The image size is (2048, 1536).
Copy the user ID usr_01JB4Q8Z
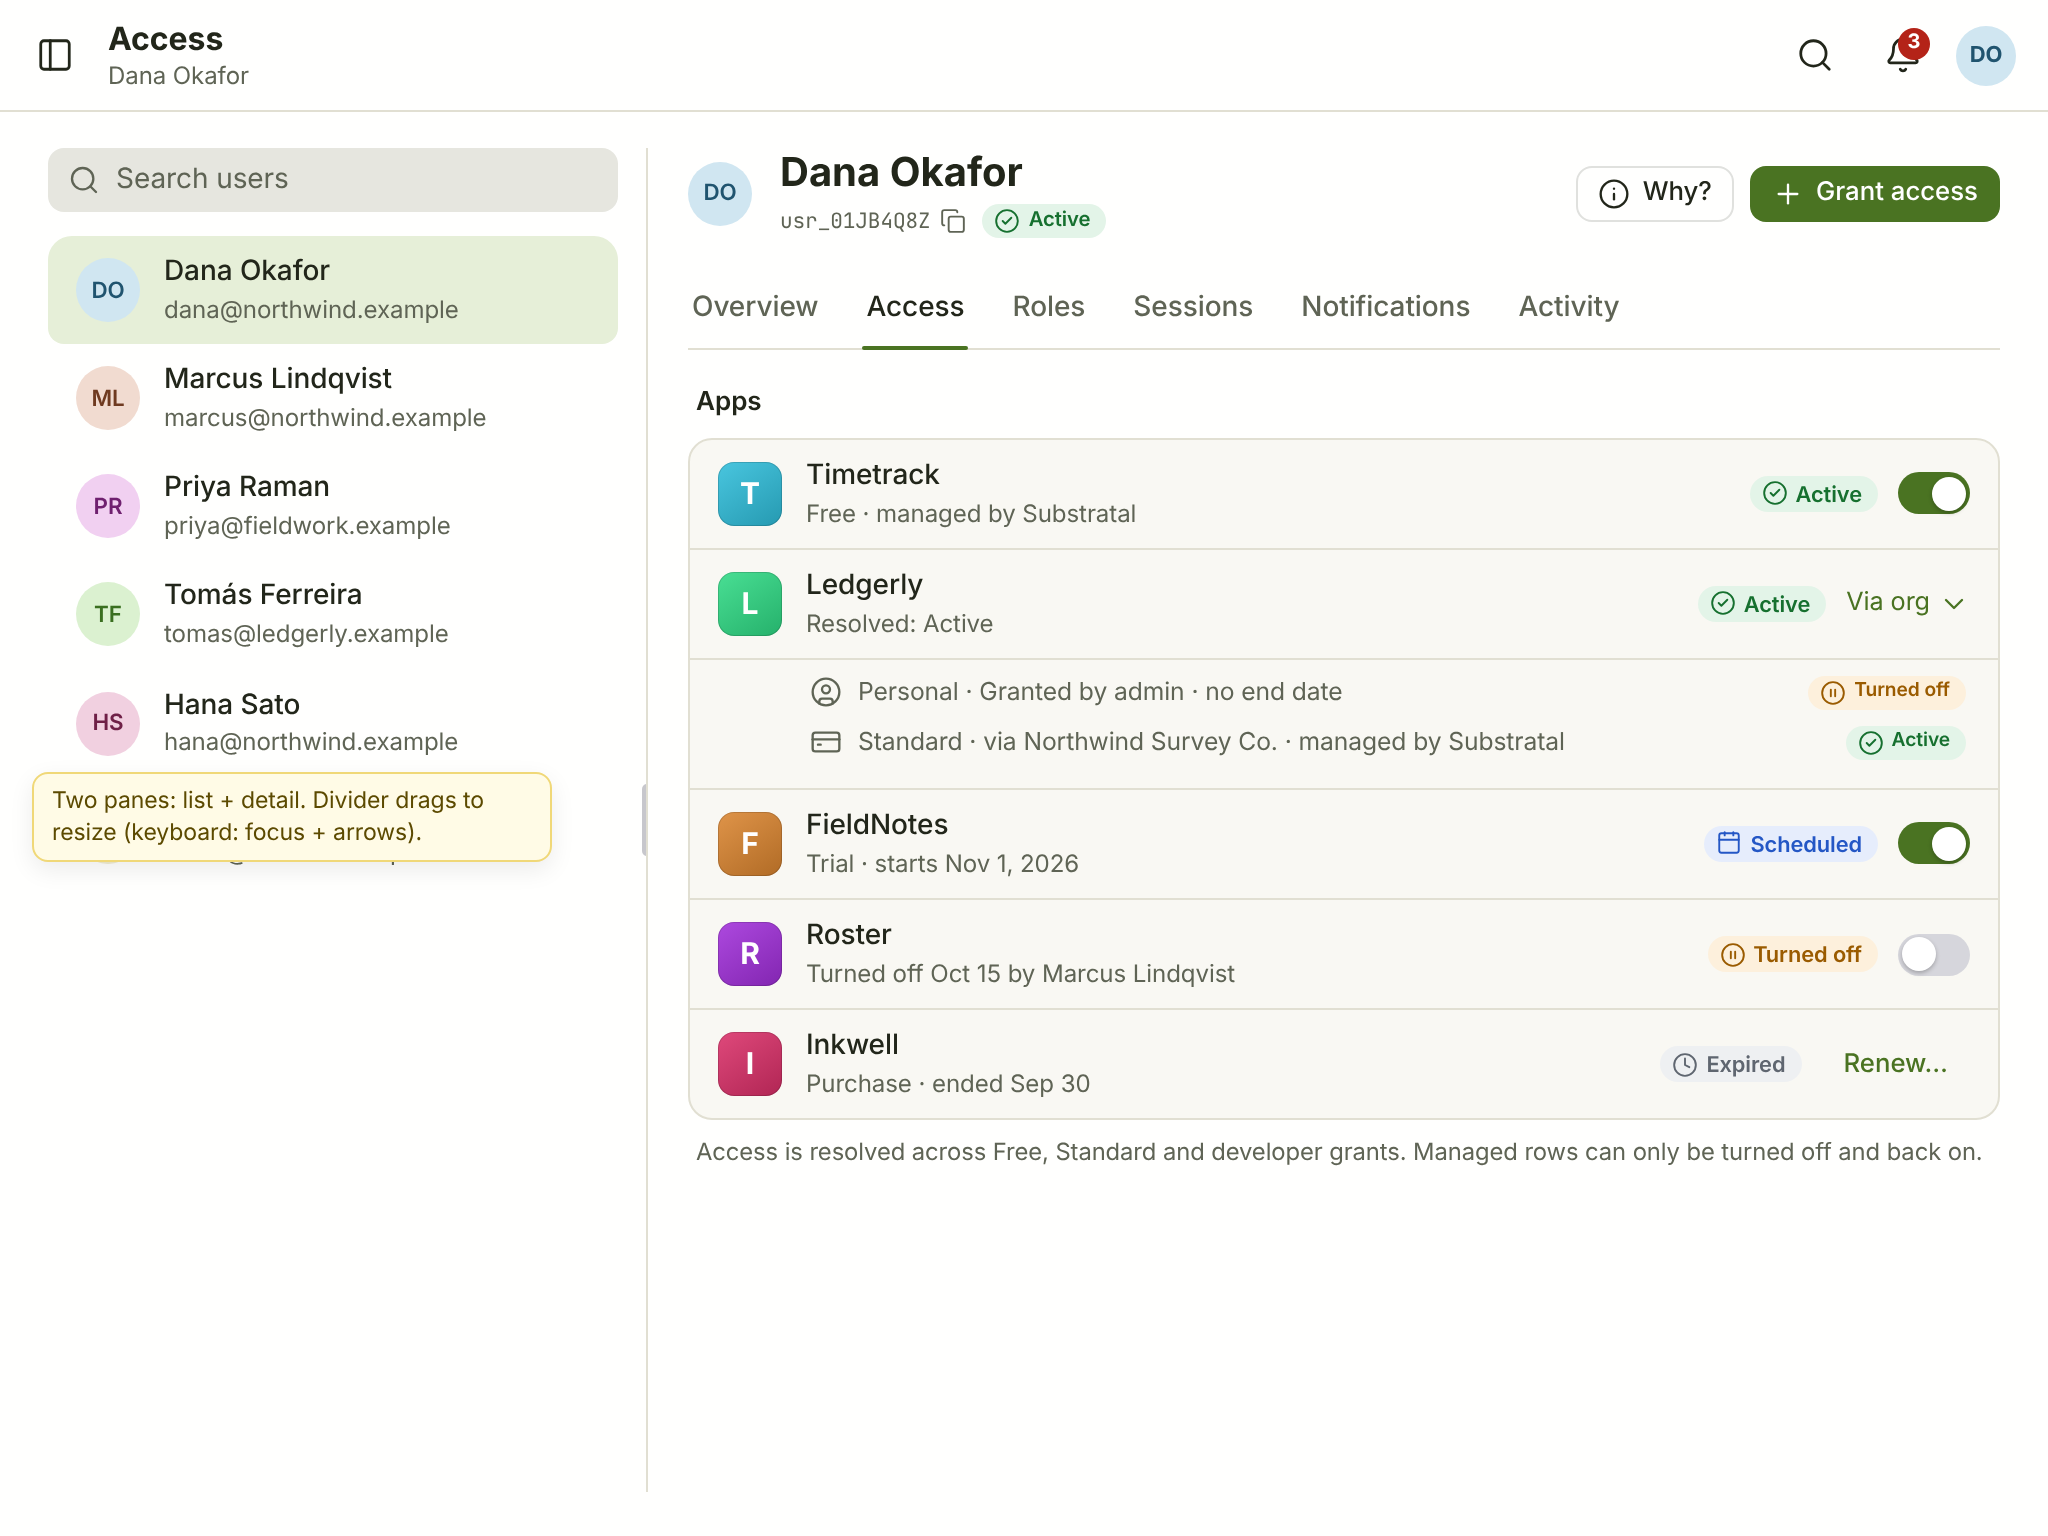954,221
